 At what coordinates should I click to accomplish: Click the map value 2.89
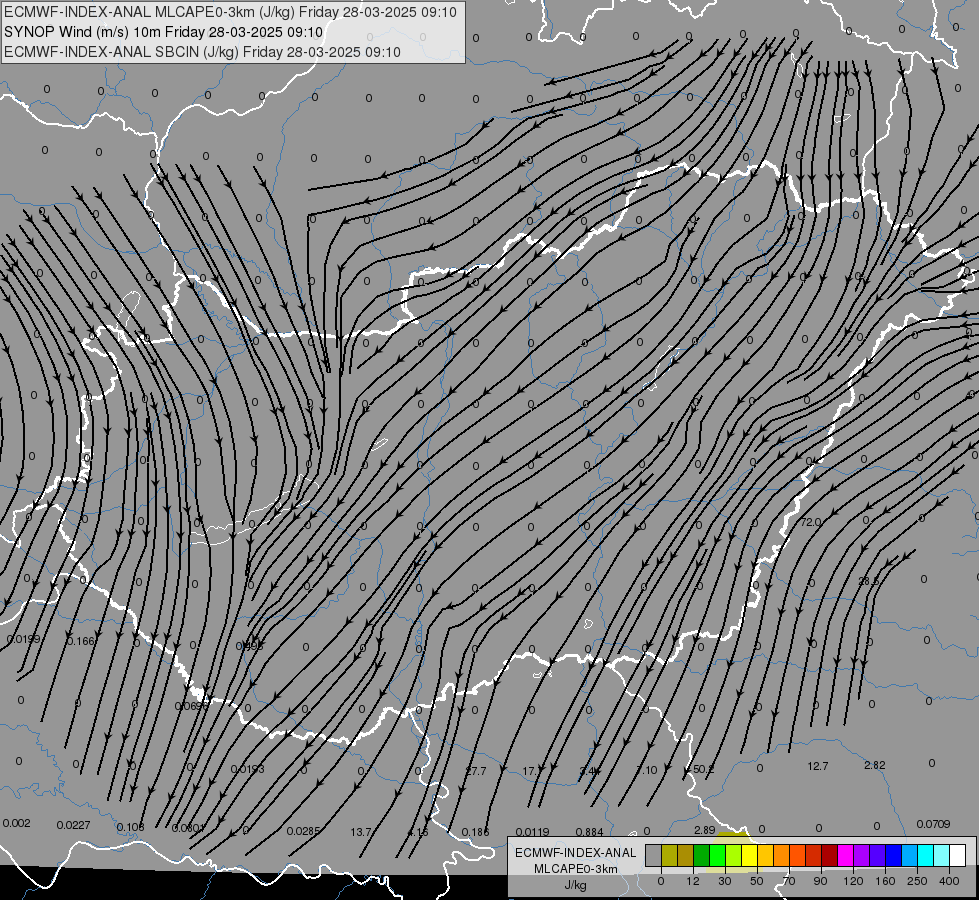[704, 830]
